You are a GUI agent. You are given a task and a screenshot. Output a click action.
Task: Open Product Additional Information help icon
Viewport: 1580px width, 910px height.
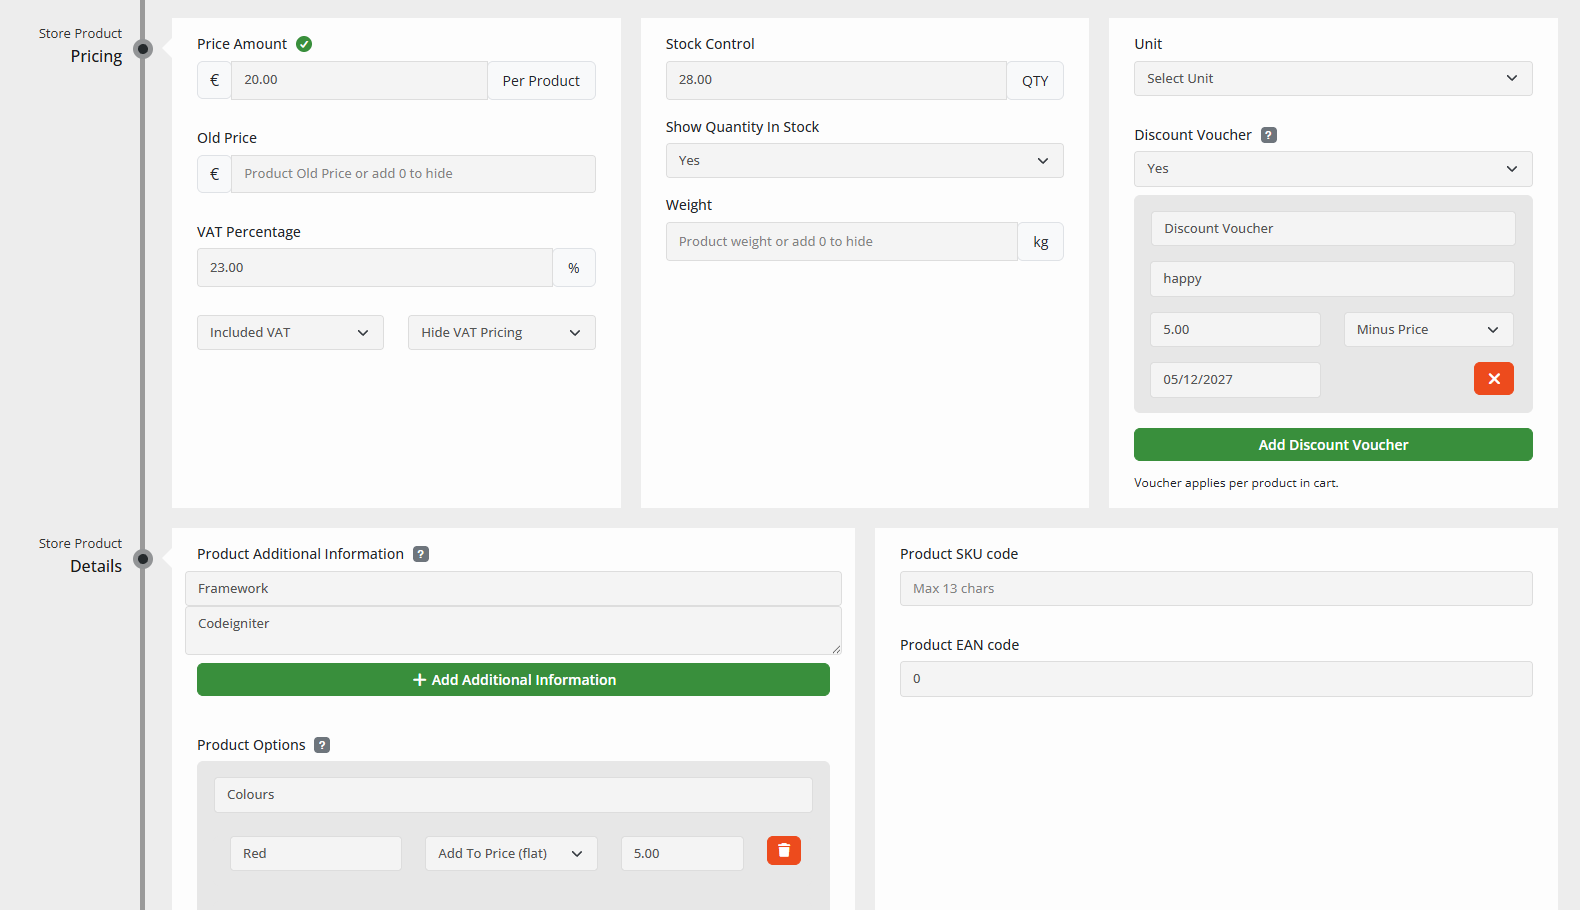click(421, 554)
